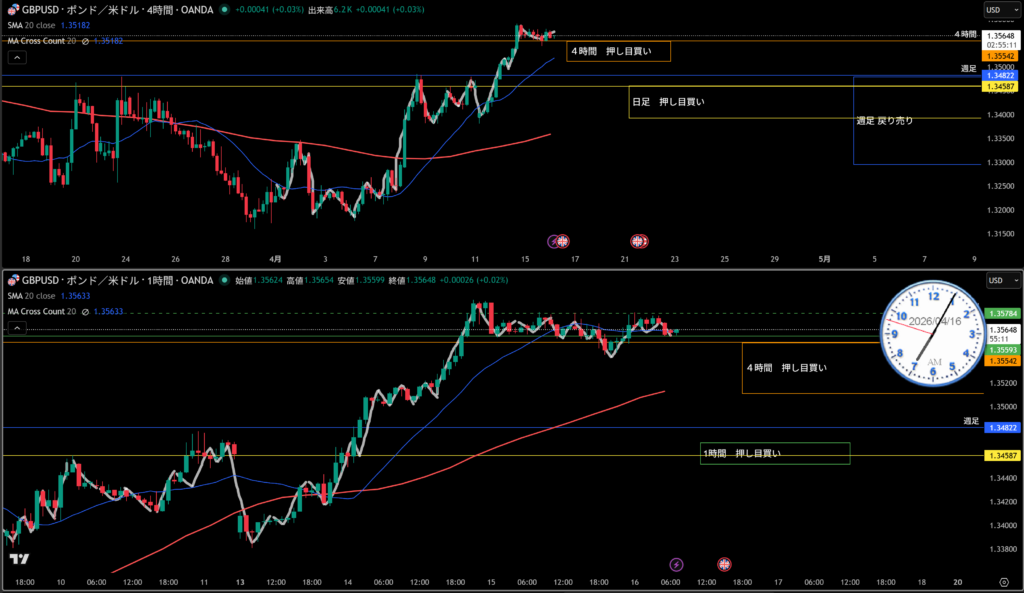Click the purple lightning event icon on lower chart

point(677,564)
